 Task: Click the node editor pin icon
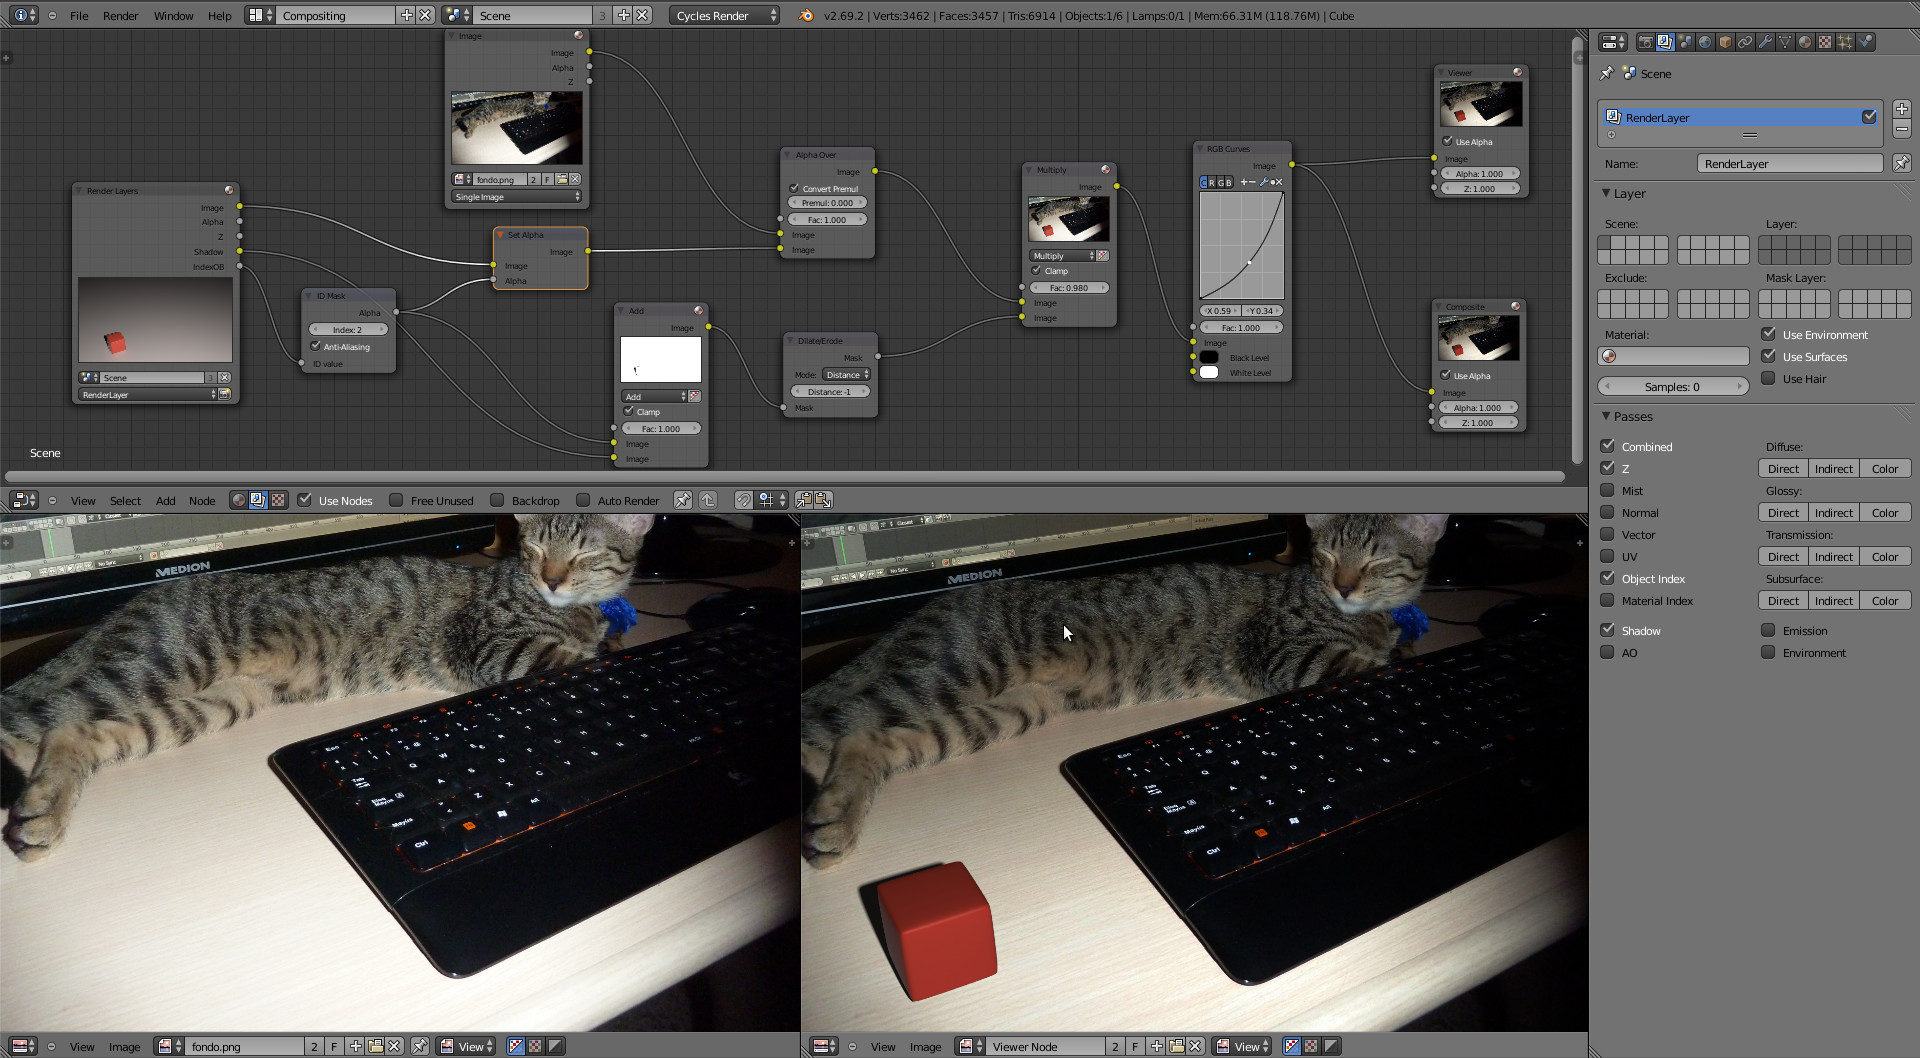[683, 500]
